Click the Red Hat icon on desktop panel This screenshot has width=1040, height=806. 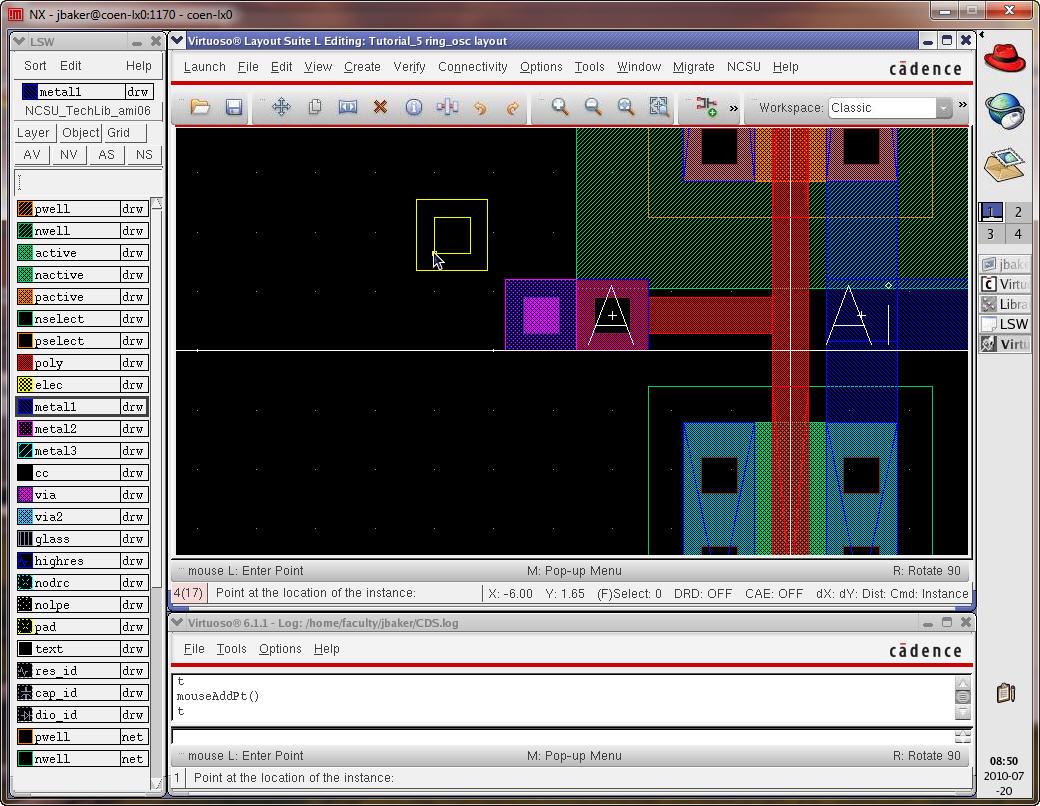(x=1005, y=57)
